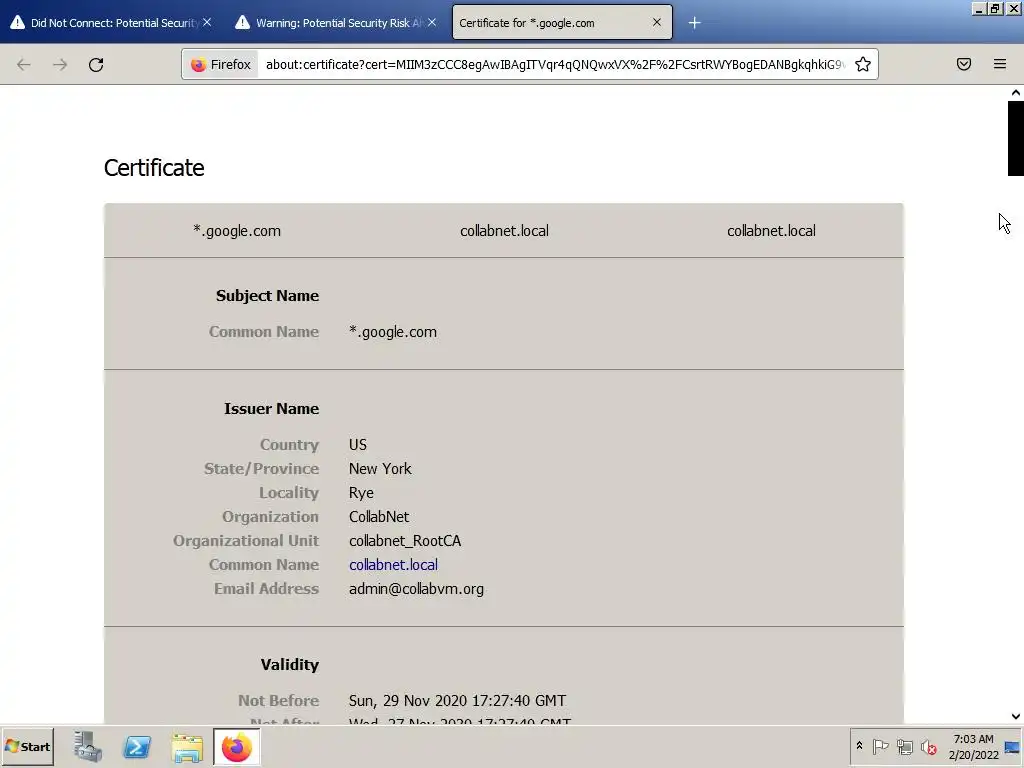Click the page scrollbar thumb
Image resolution: width=1024 pixels, height=768 pixels.
pos(1015,138)
